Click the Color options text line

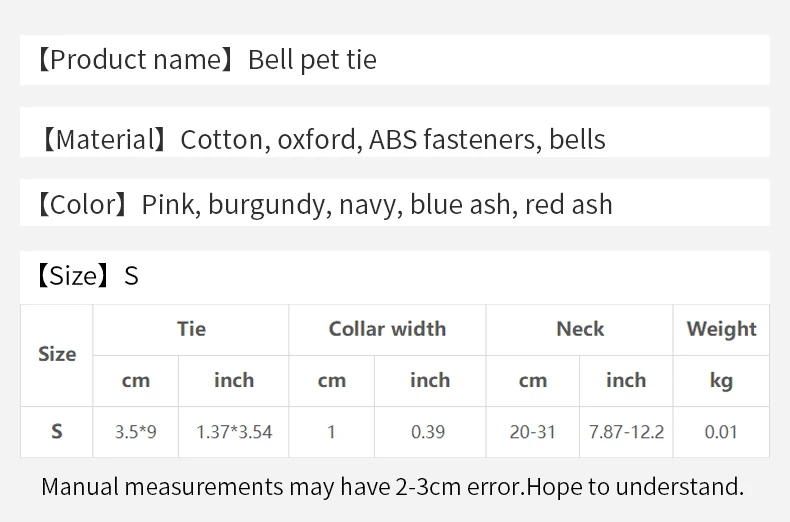click(325, 205)
